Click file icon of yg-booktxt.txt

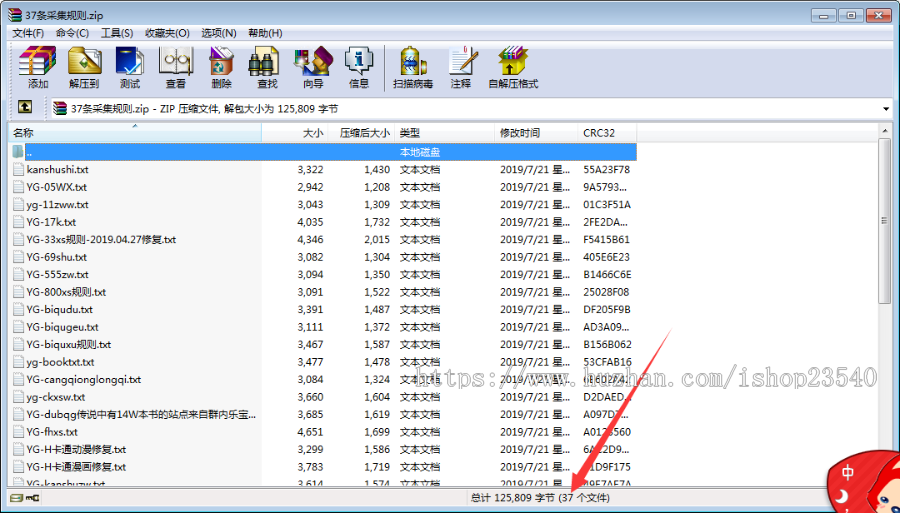click(x=19, y=362)
